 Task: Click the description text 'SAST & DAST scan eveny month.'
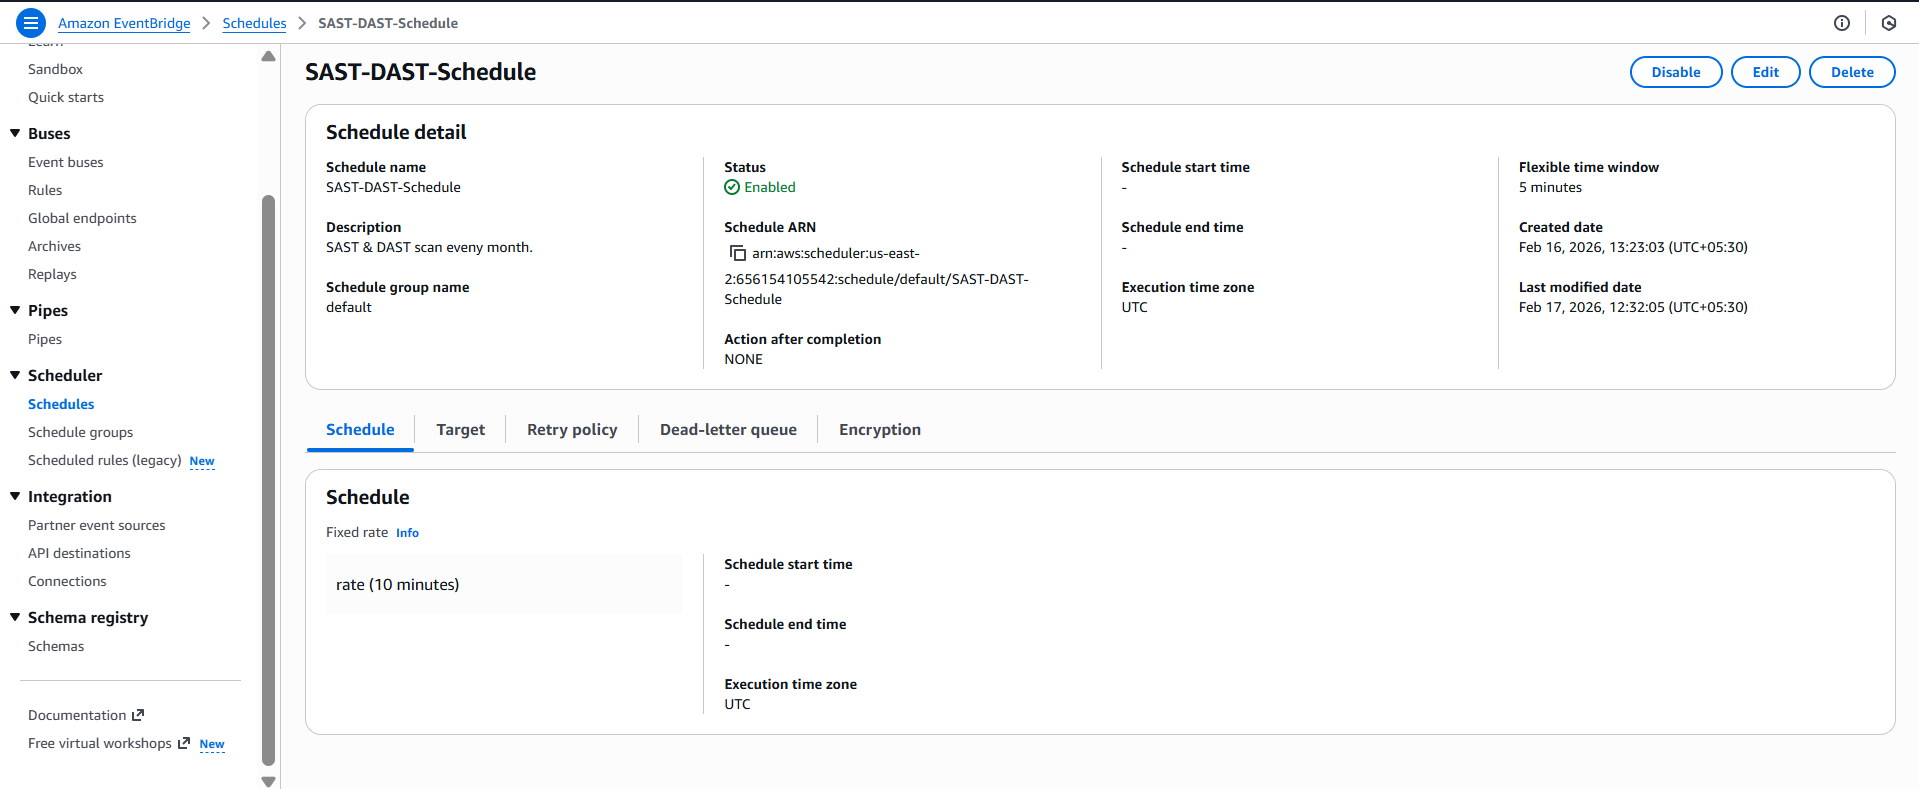pyautogui.click(x=429, y=247)
